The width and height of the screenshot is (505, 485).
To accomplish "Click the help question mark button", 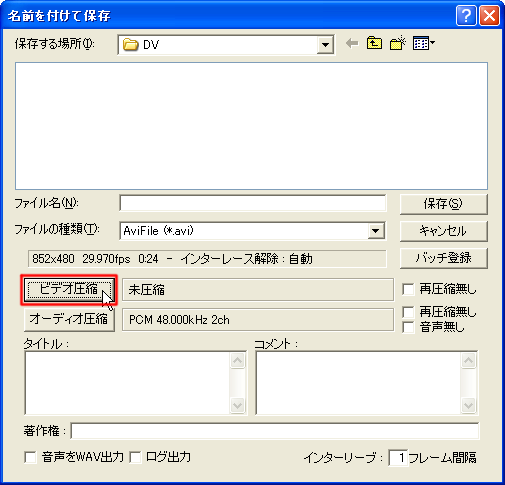I will [x=466, y=15].
